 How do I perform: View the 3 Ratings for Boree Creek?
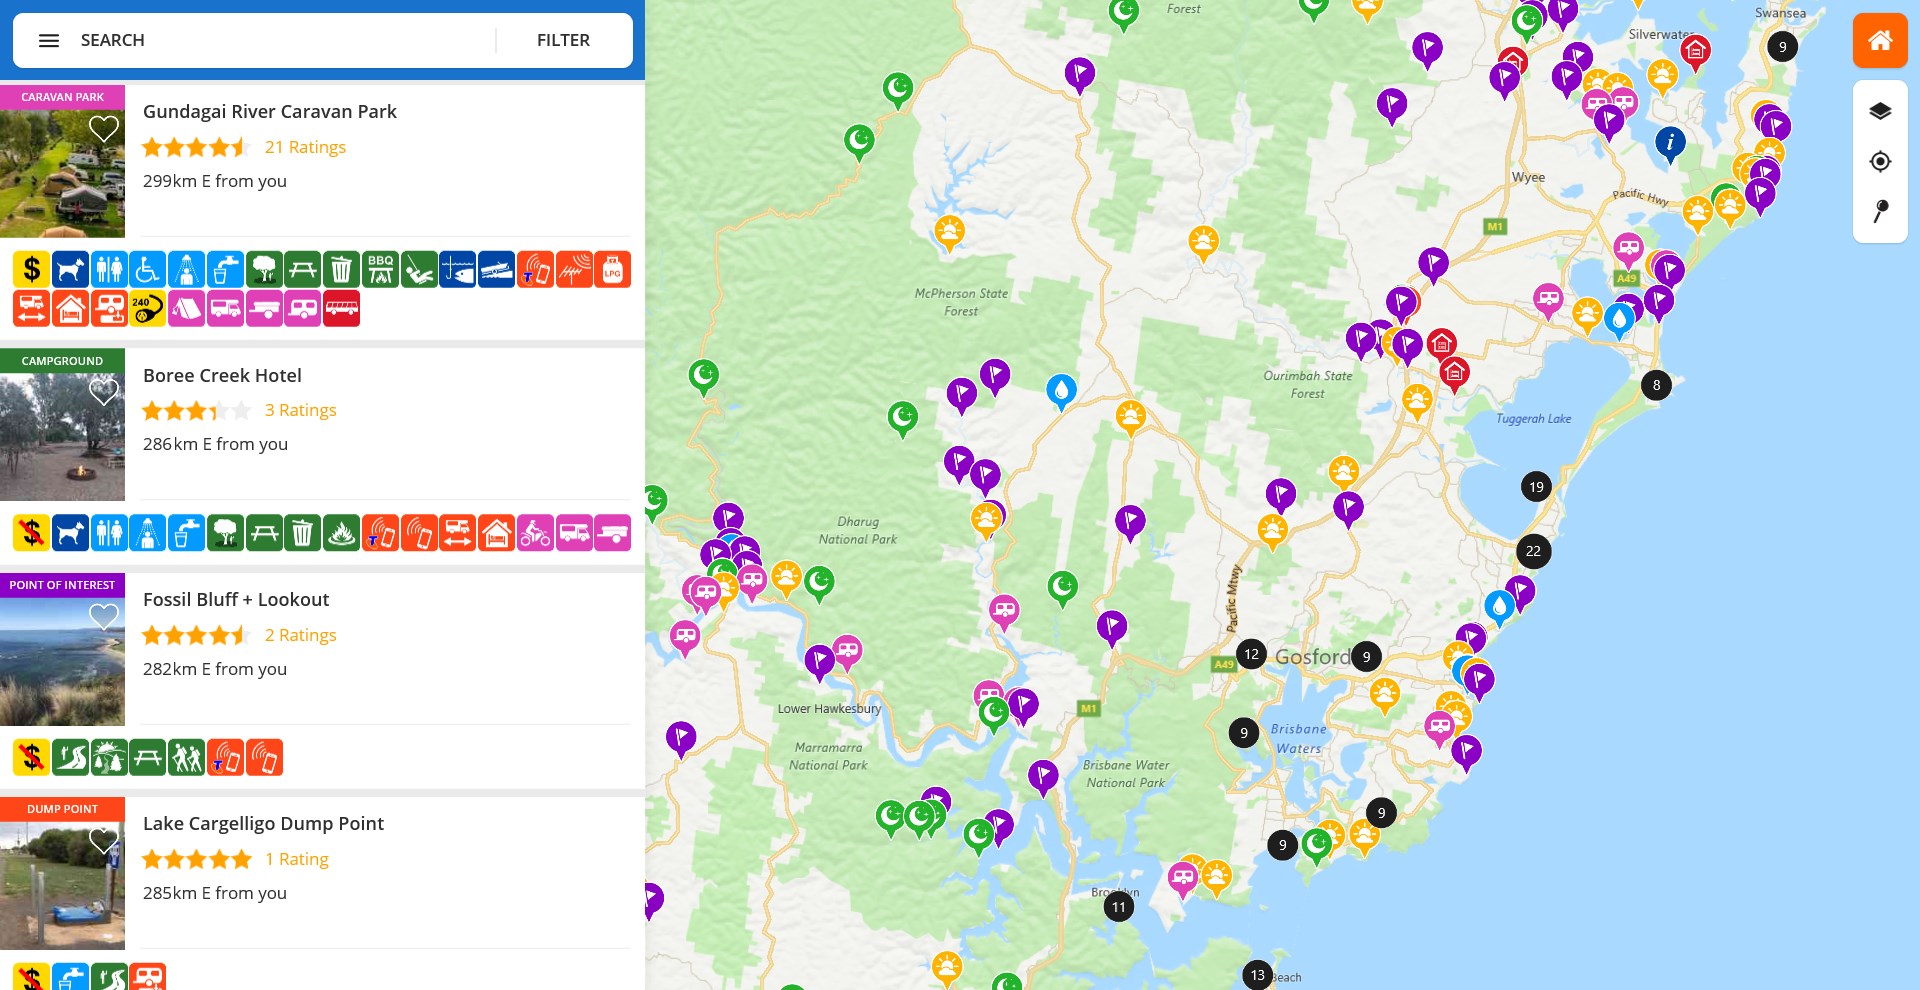(300, 410)
